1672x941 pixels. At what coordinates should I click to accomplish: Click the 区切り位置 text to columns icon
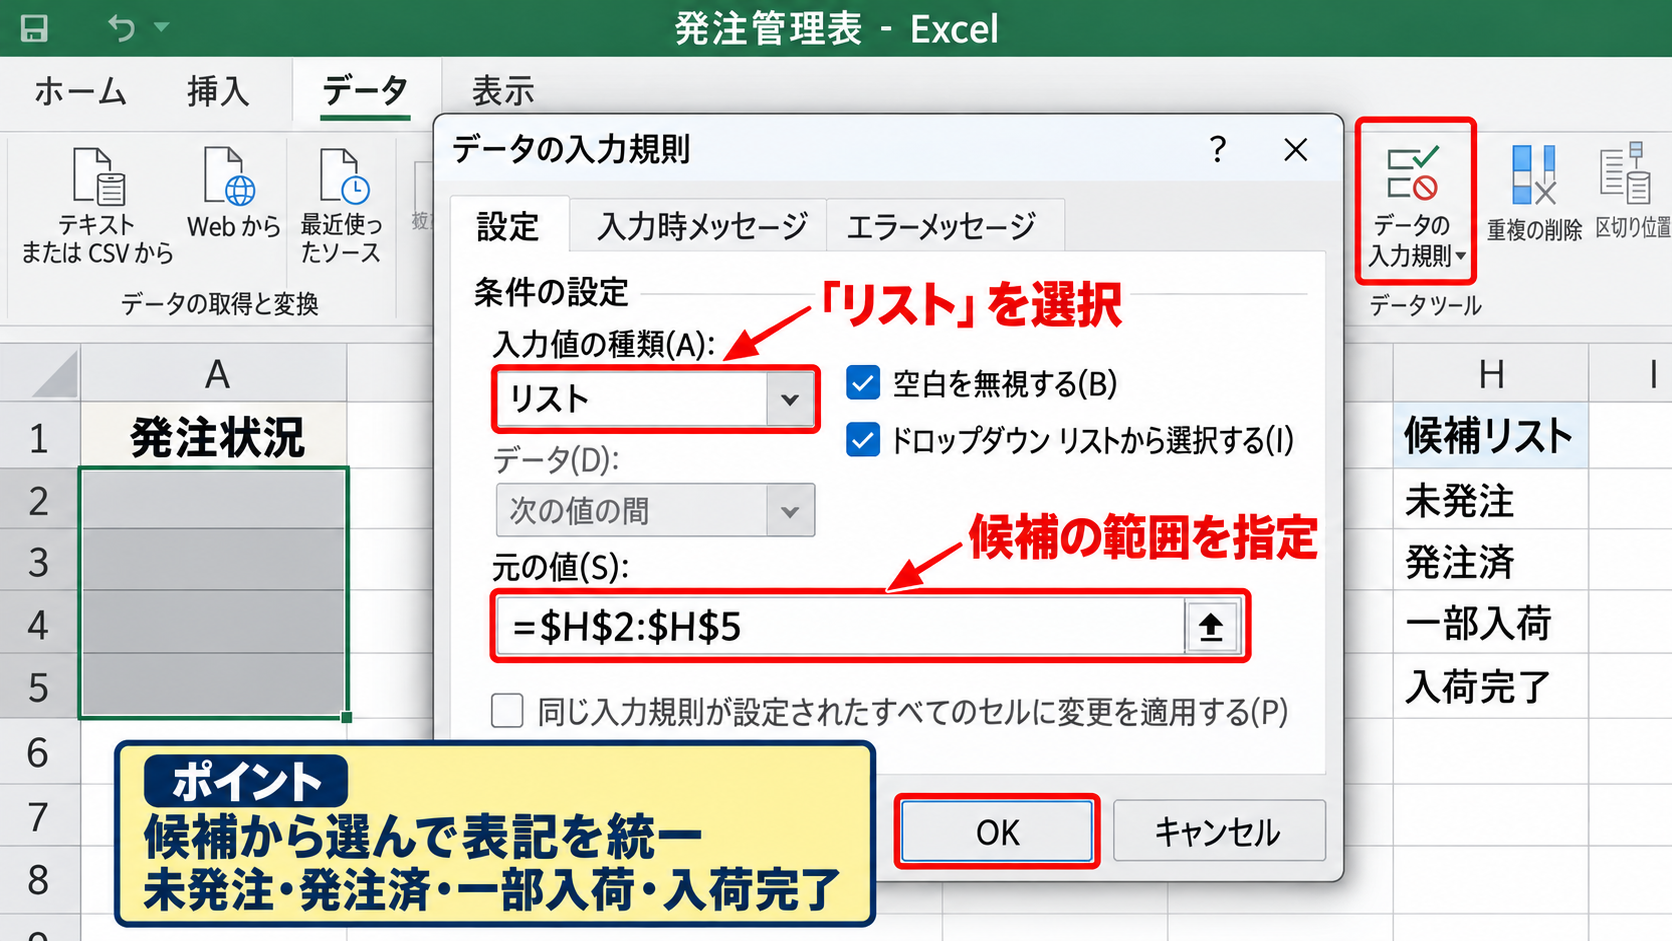tap(1632, 192)
